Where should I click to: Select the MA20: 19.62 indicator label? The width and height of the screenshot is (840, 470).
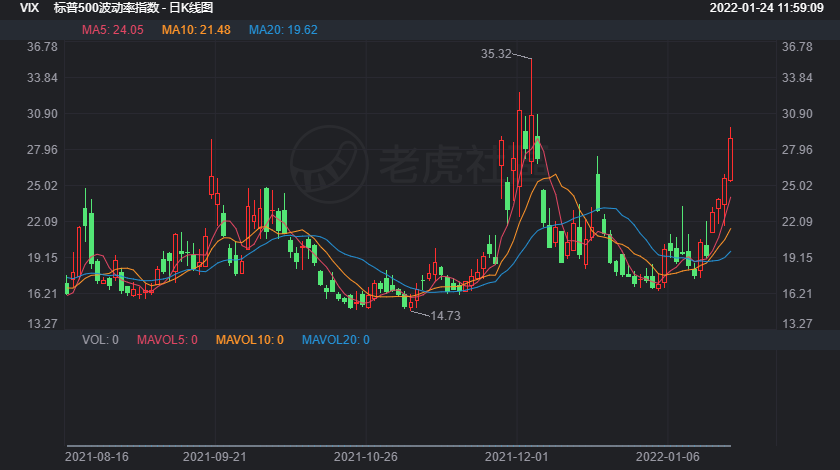click(x=283, y=30)
